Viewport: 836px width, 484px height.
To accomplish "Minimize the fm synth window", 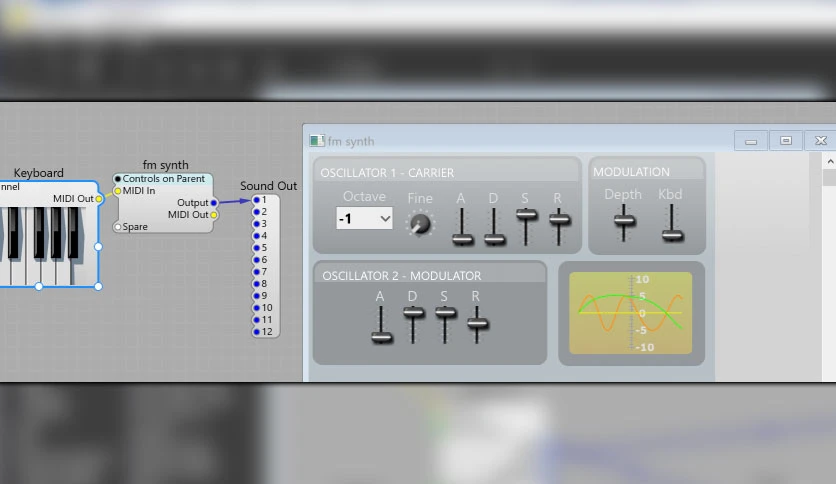I will (751, 141).
